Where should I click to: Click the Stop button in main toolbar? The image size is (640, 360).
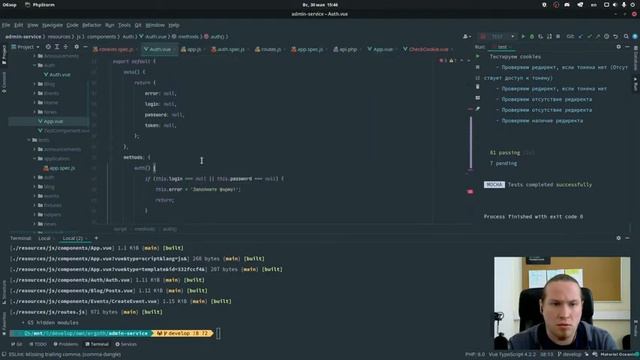558,36
